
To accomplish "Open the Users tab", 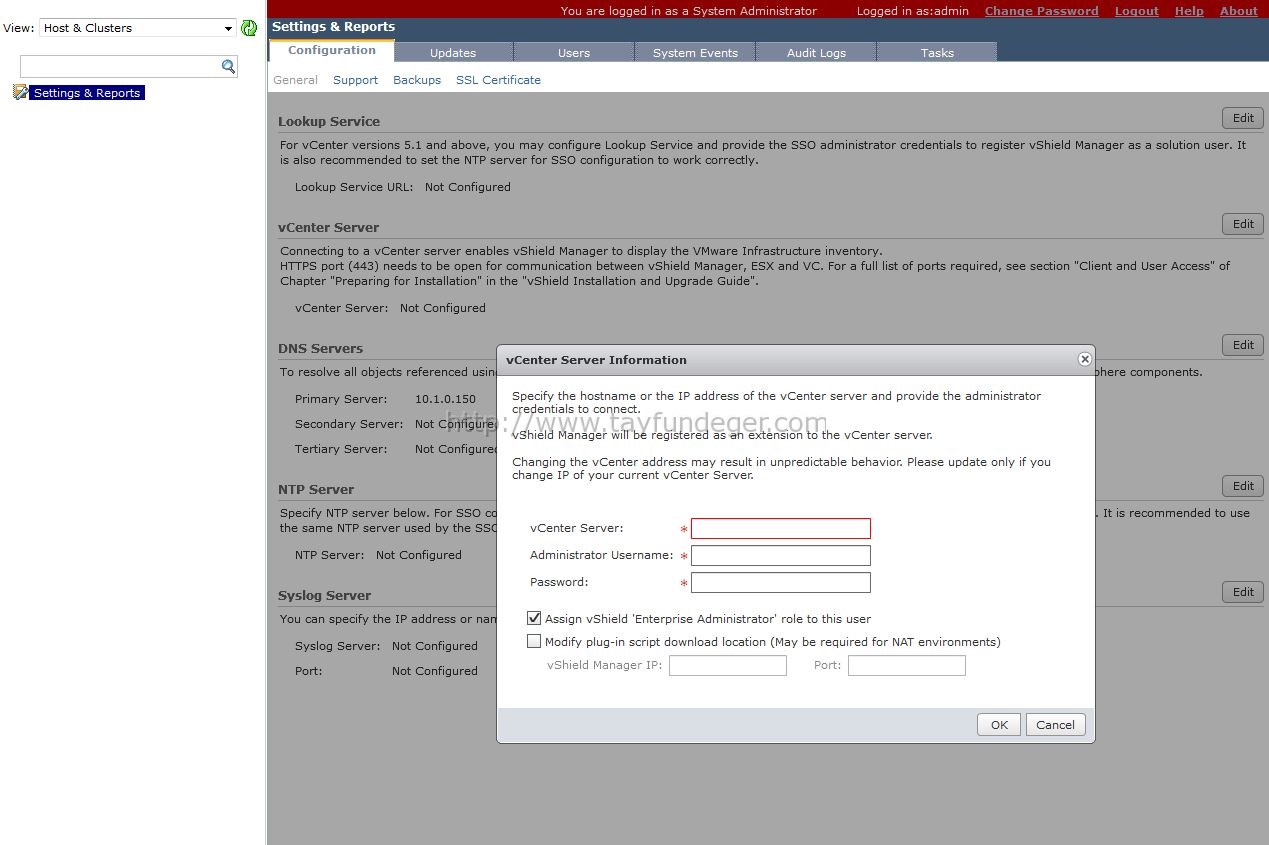I will pyautogui.click(x=574, y=52).
